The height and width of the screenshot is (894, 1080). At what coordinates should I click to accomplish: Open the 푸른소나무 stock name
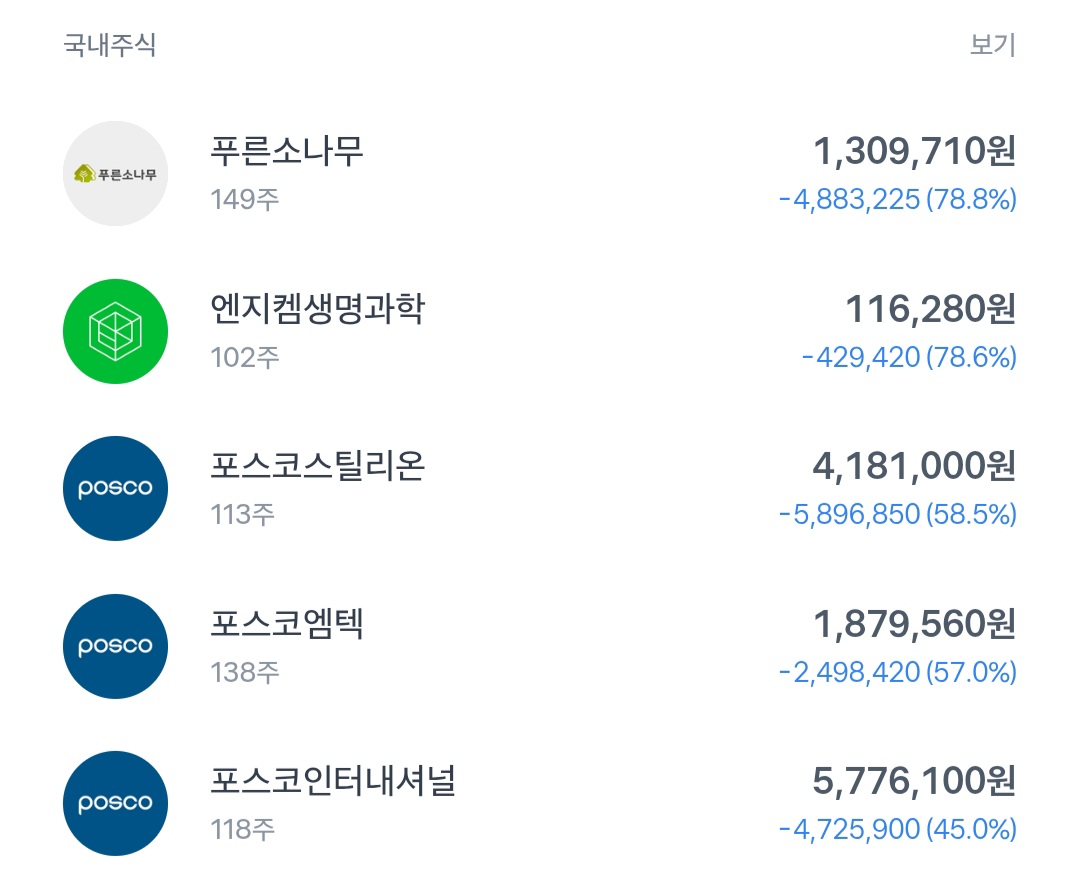click(287, 151)
